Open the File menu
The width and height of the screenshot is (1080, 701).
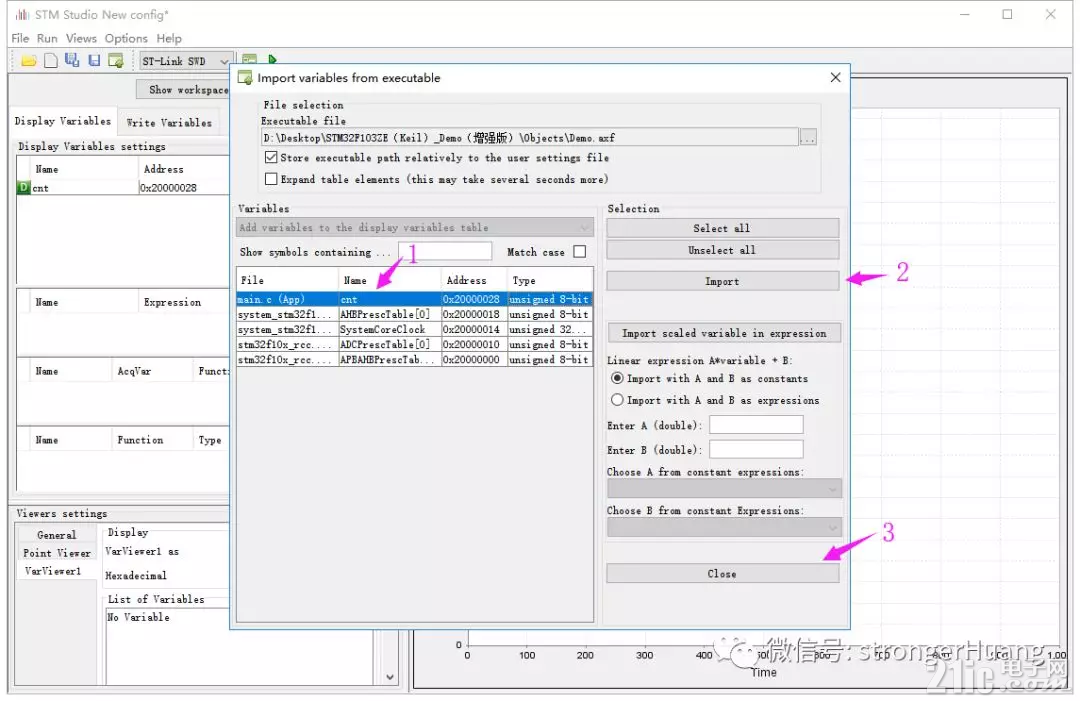(x=20, y=39)
